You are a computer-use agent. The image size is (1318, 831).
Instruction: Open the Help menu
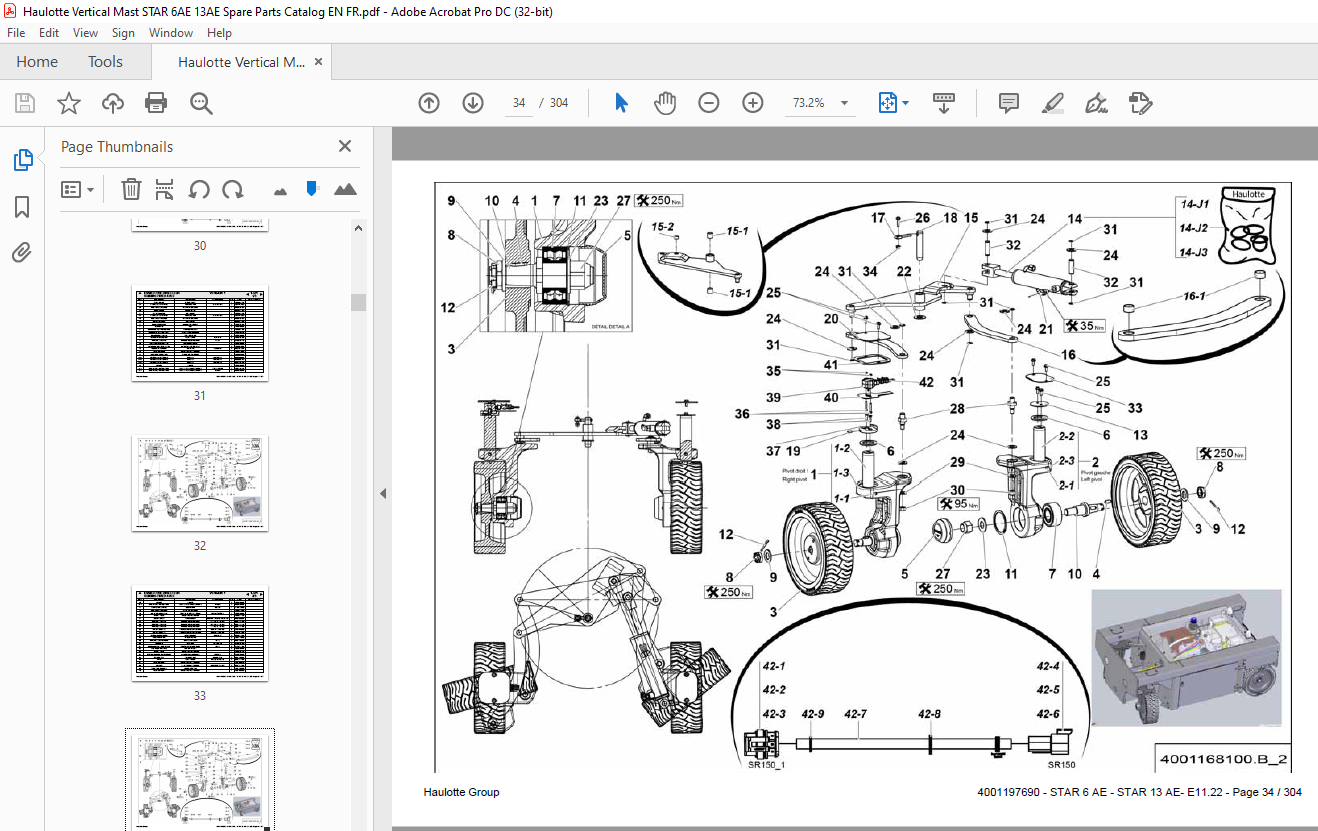[219, 33]
